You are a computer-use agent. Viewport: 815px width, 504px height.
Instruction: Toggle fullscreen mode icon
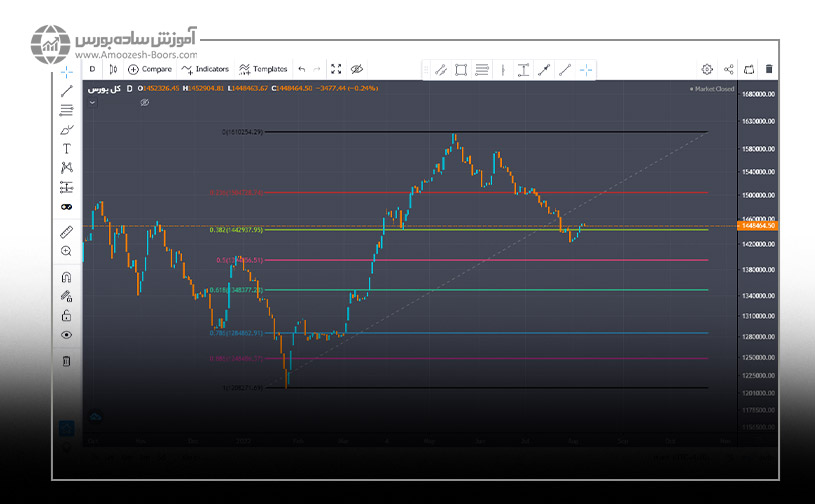point(336,69)
